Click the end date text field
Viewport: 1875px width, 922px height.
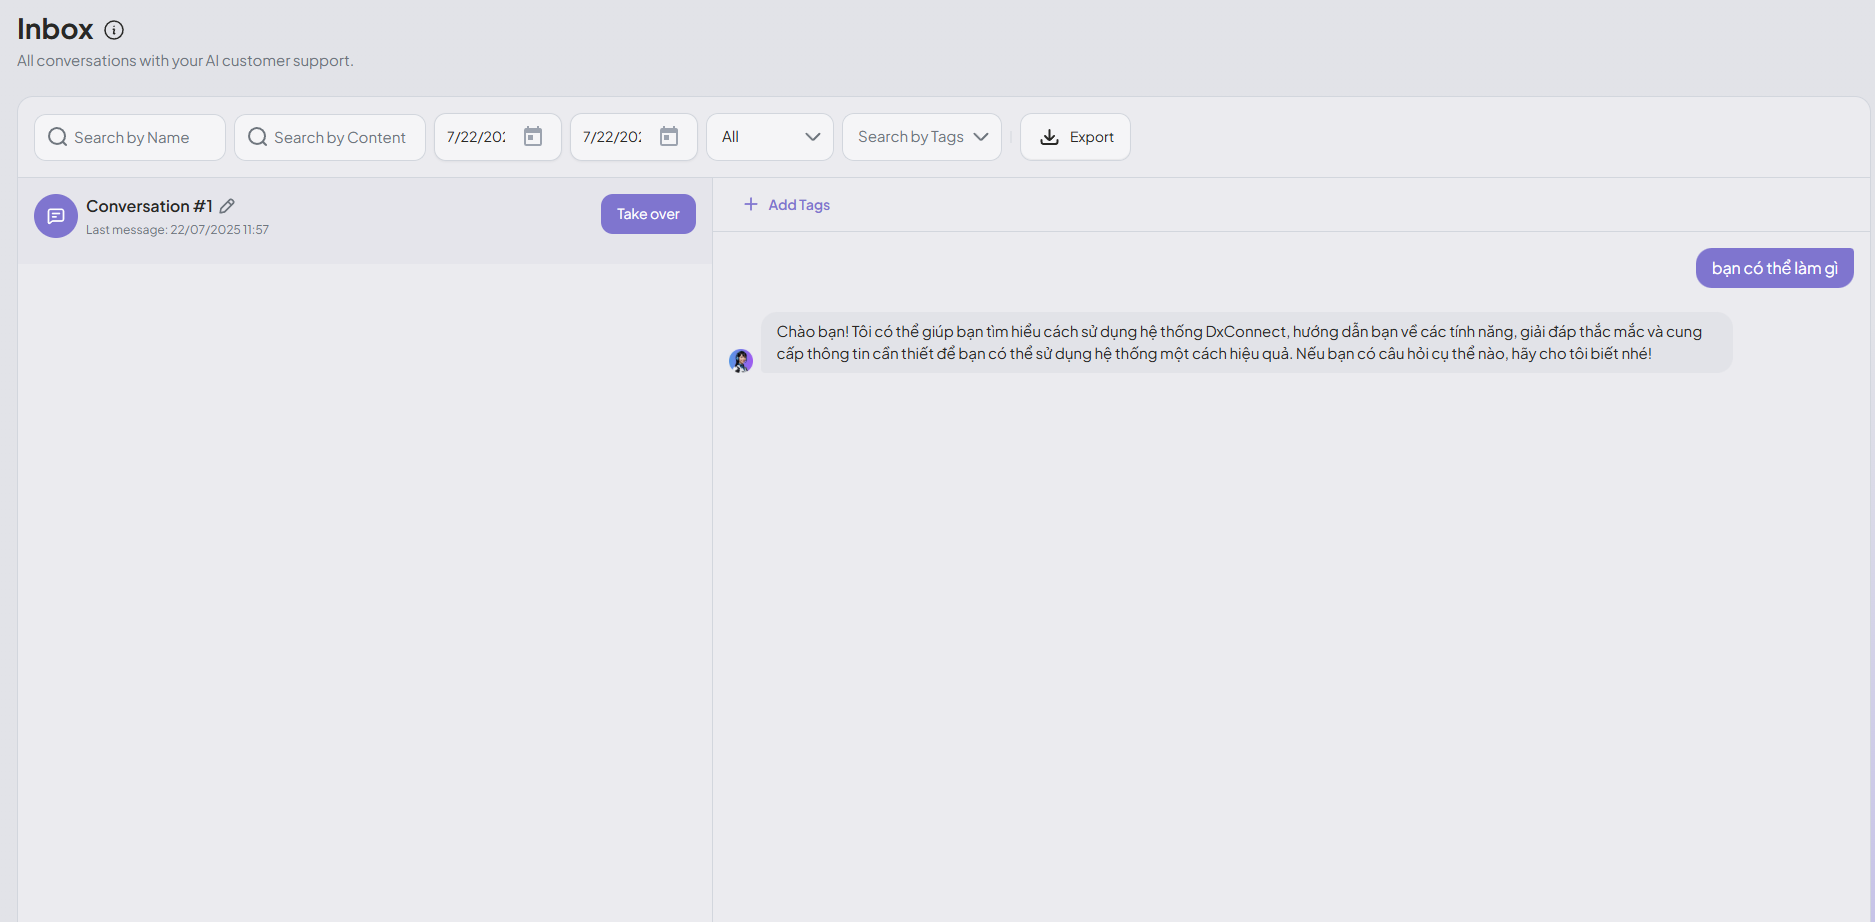(613, 137)
